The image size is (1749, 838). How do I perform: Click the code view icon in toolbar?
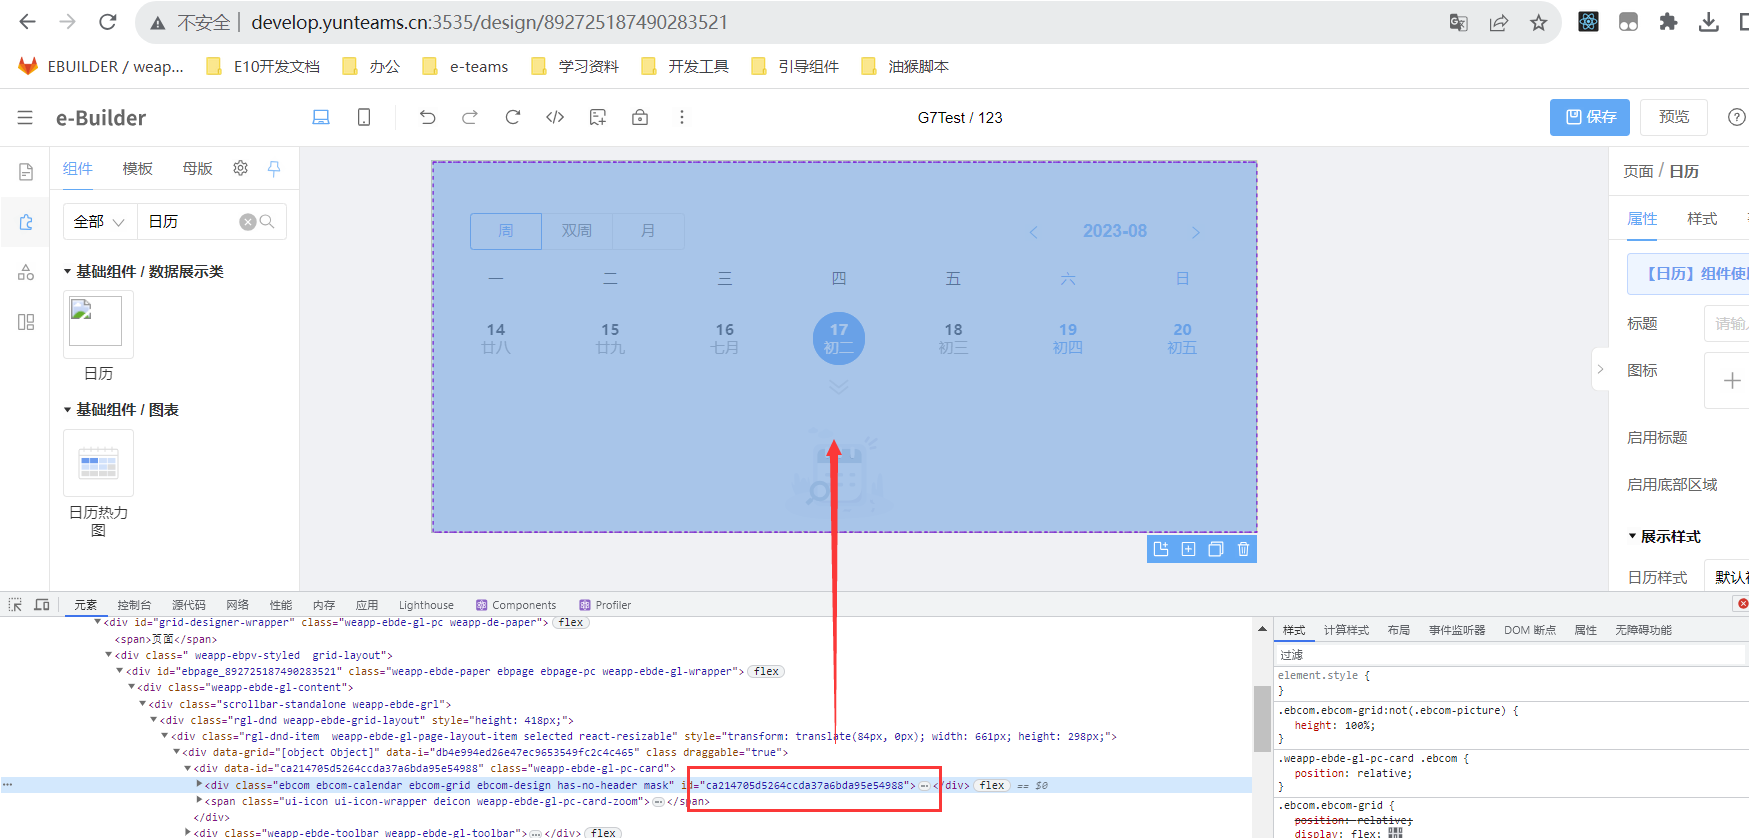pyautogui.click(x=555, y=117)
